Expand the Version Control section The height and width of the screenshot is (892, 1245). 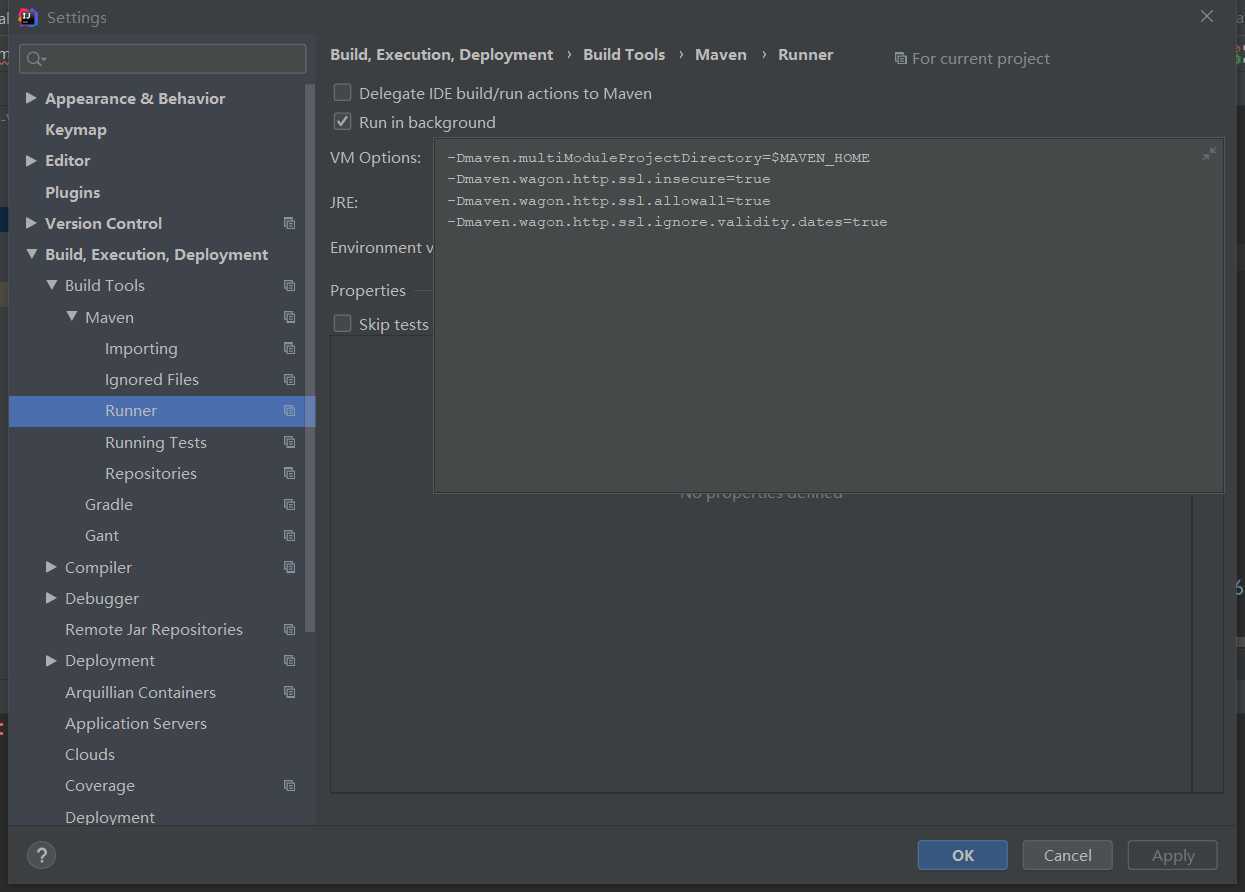pos(31,223)
